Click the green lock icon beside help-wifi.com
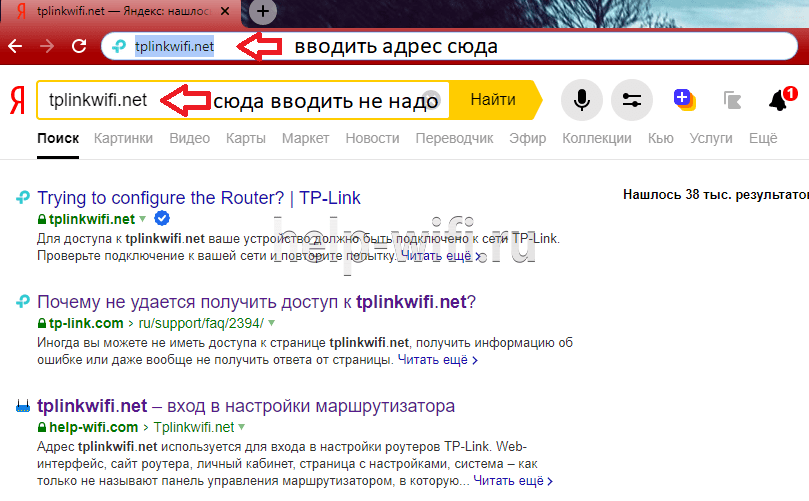This screenshot has width=809, height=501. pyautogui.click(x=42, y=427)
